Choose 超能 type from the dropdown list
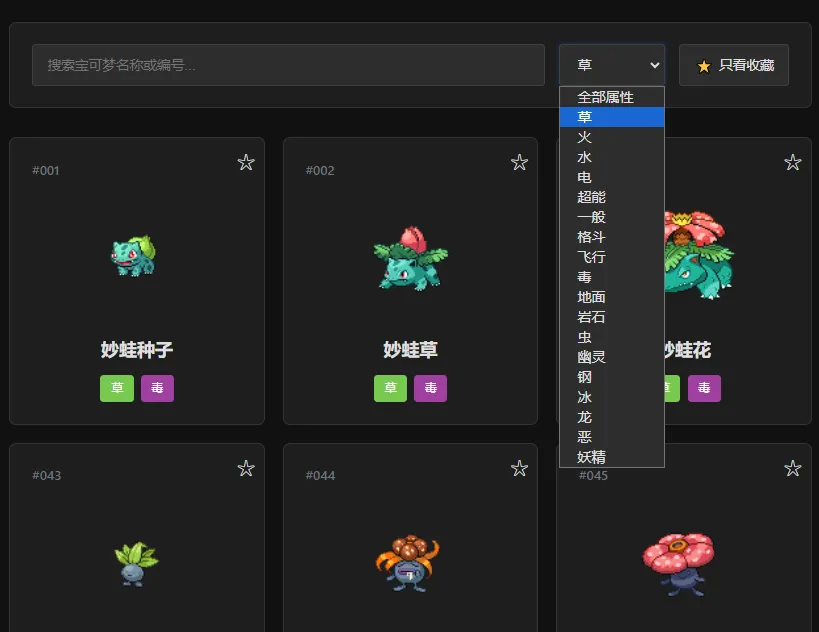 coord(612,197)
